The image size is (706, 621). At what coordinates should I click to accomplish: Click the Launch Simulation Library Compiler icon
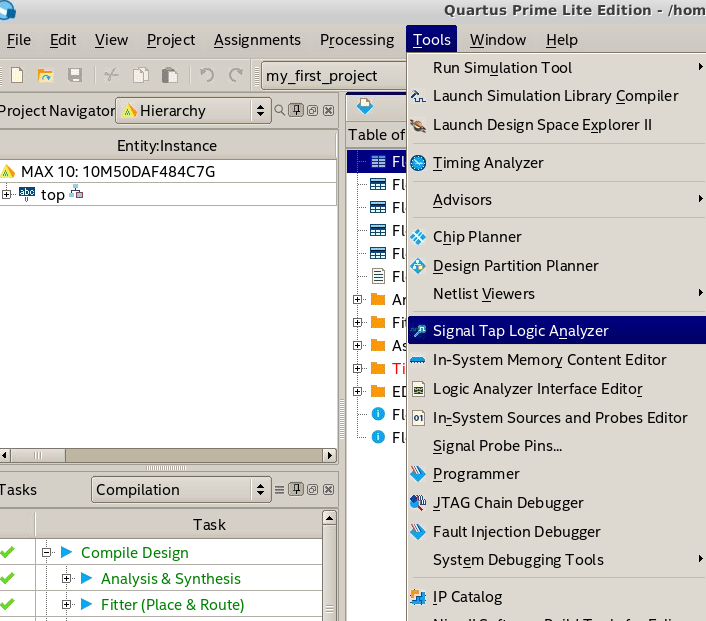(418, 96)
